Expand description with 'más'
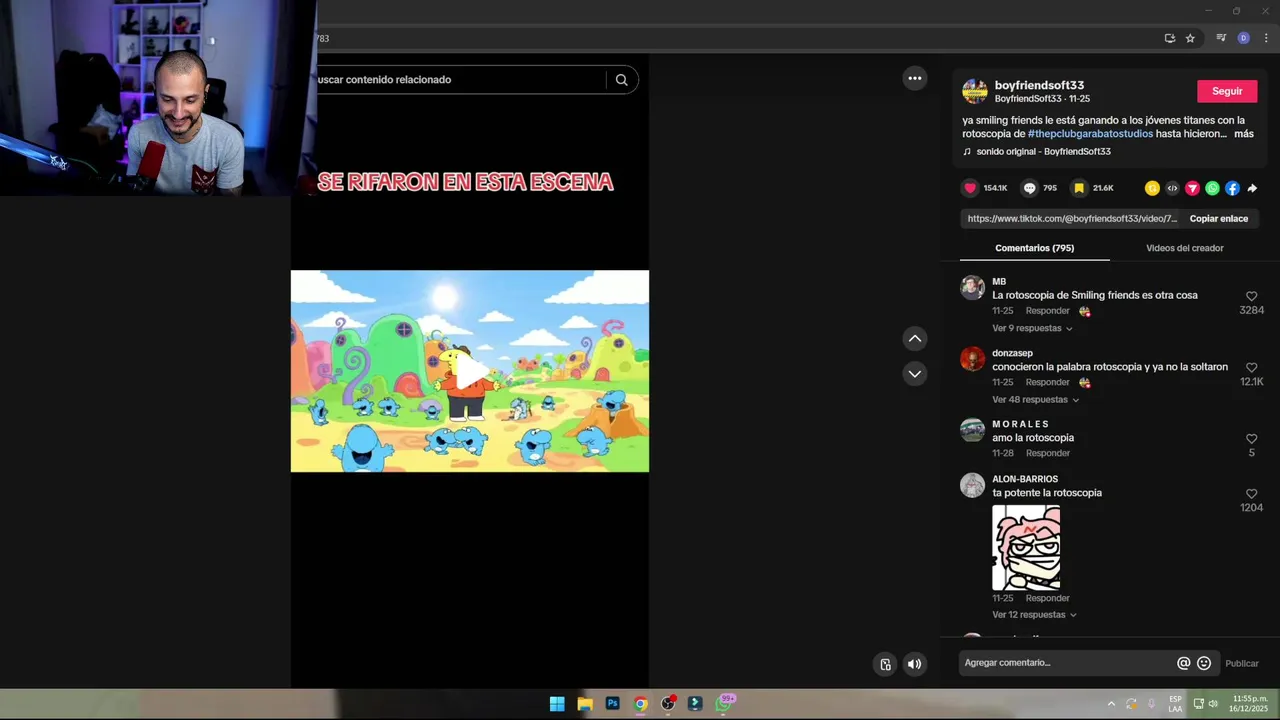This screenshot has width=1280, height=720. [1243, 134]
